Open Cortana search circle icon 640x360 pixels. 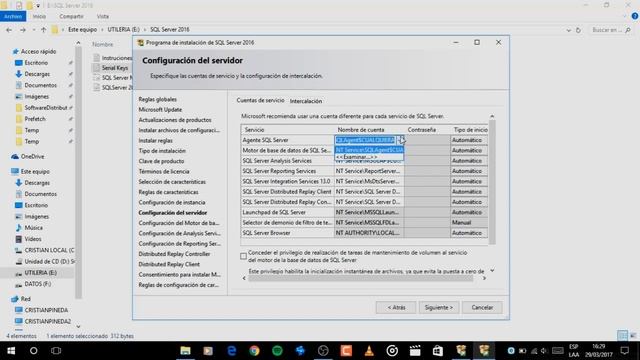(33, 351)
